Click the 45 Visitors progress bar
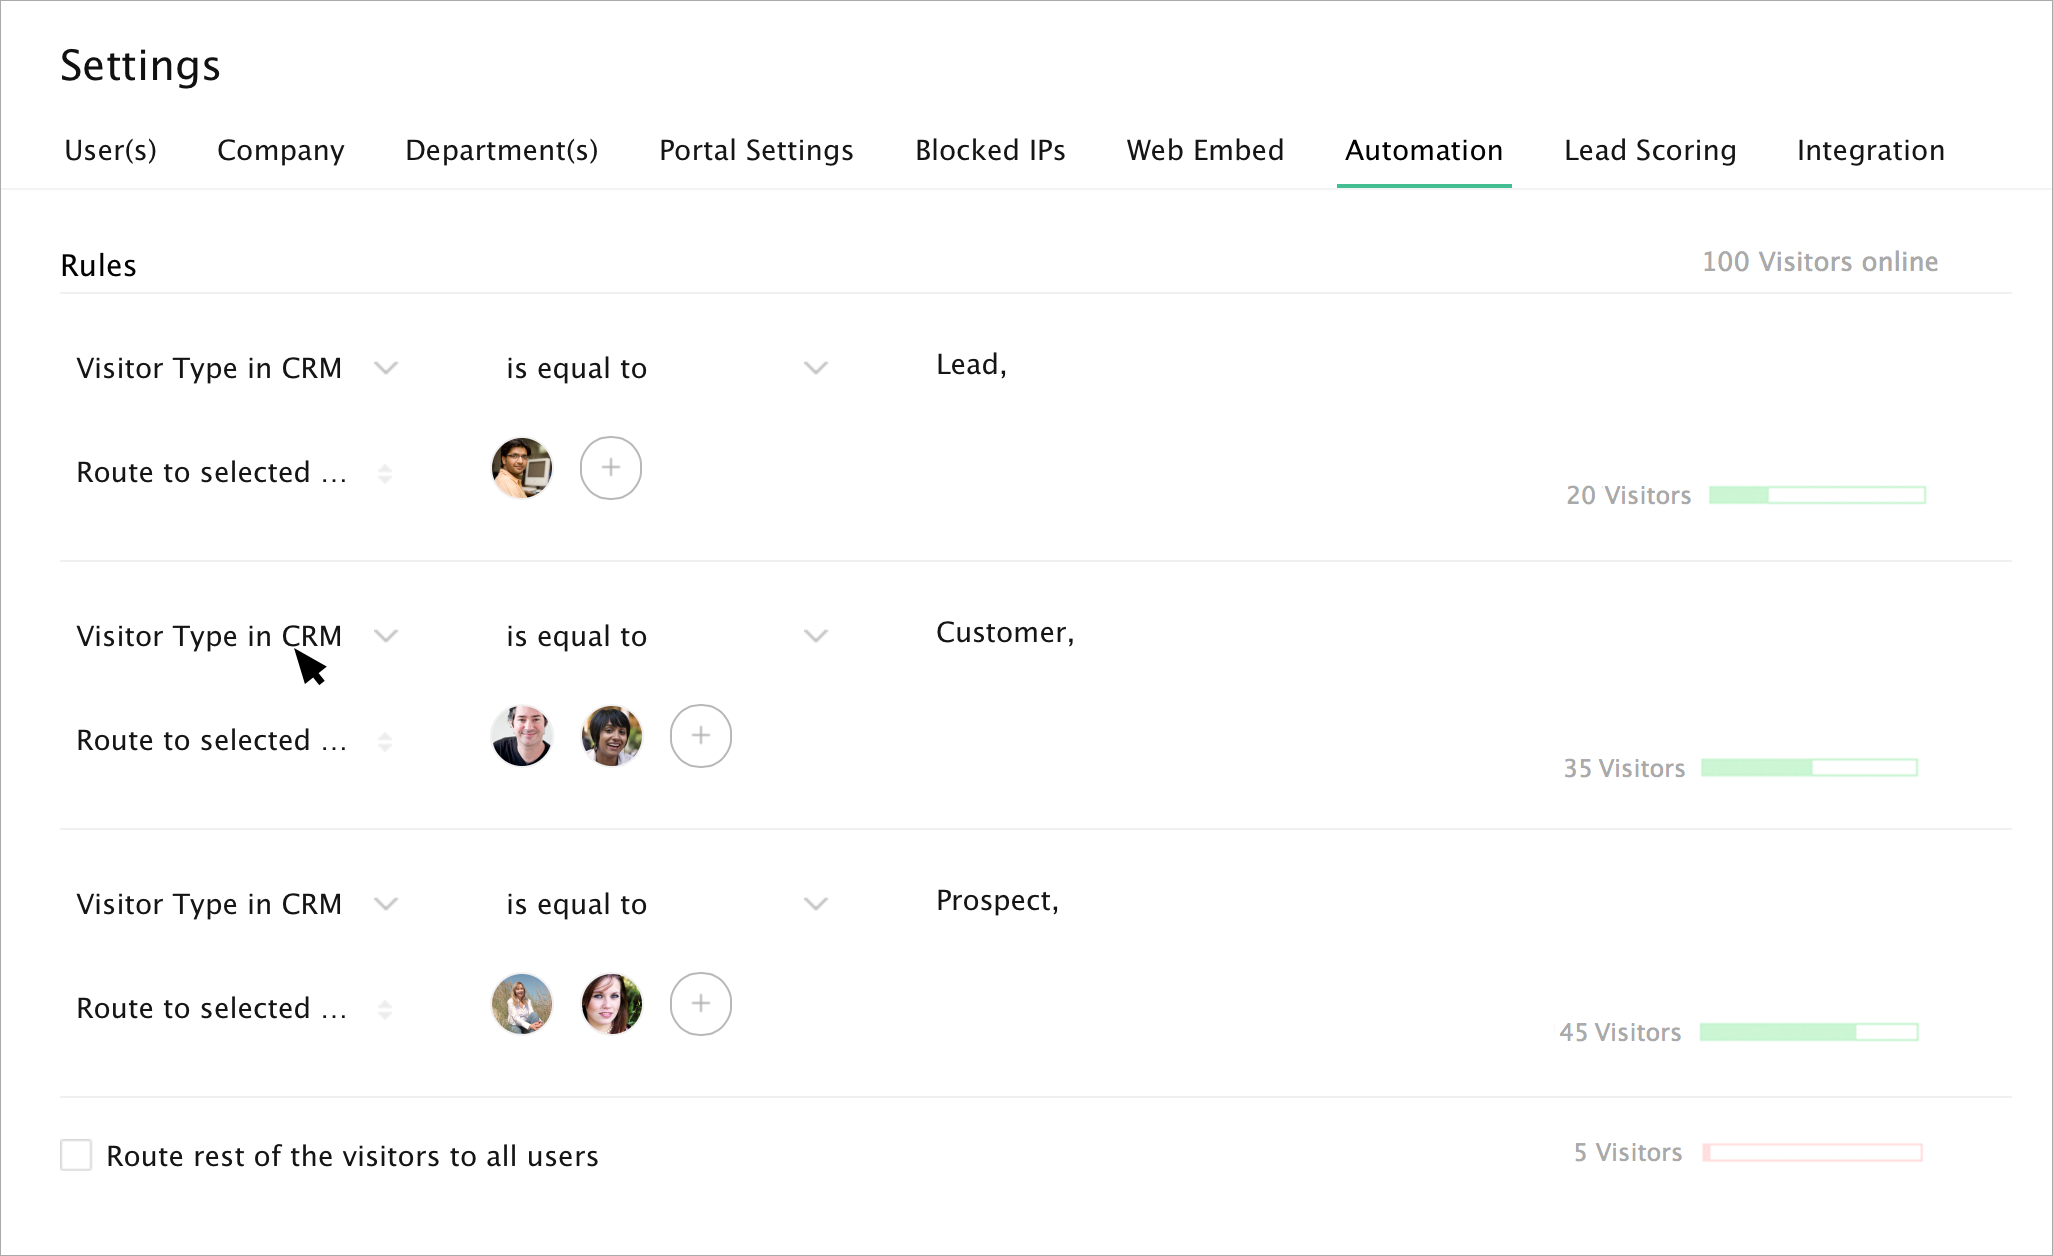This screenshot has height=1256, width=2053. point(1808,1032)
